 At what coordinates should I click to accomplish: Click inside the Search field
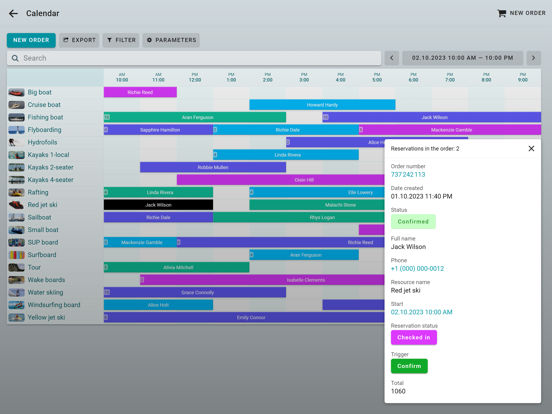(x=194, y=58)
